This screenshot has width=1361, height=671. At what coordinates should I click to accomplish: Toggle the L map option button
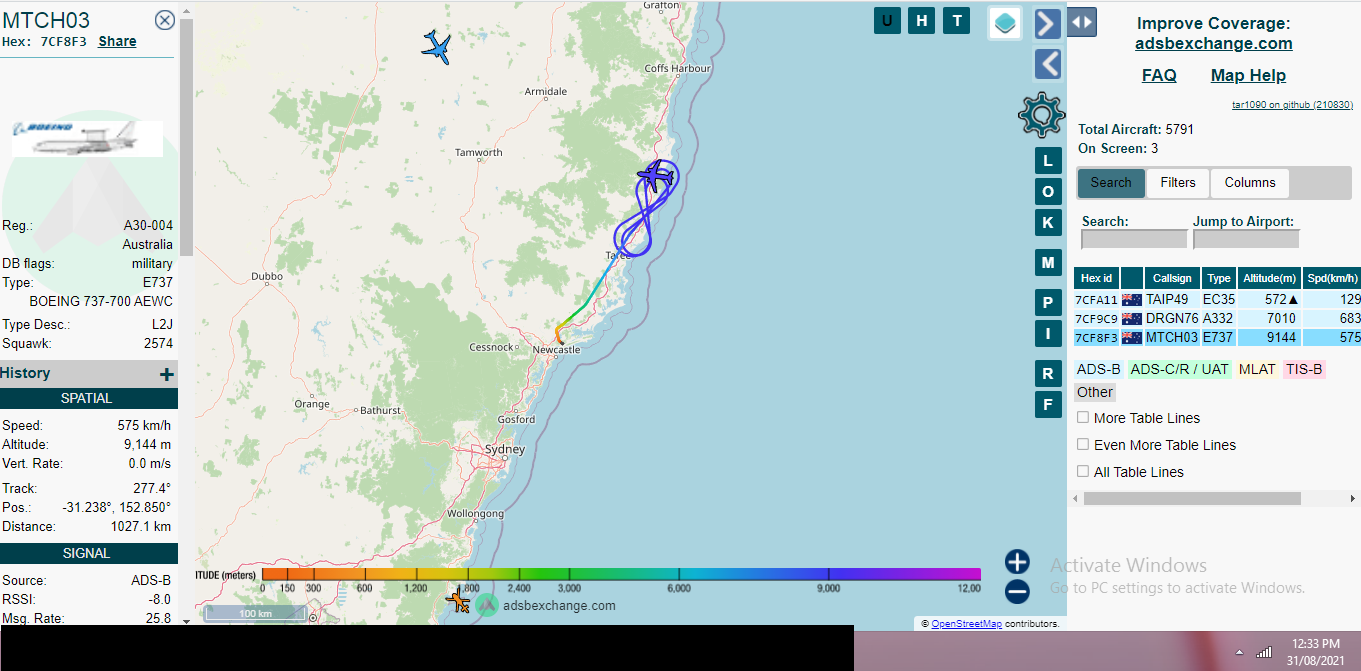click(x=1048, y=160)
